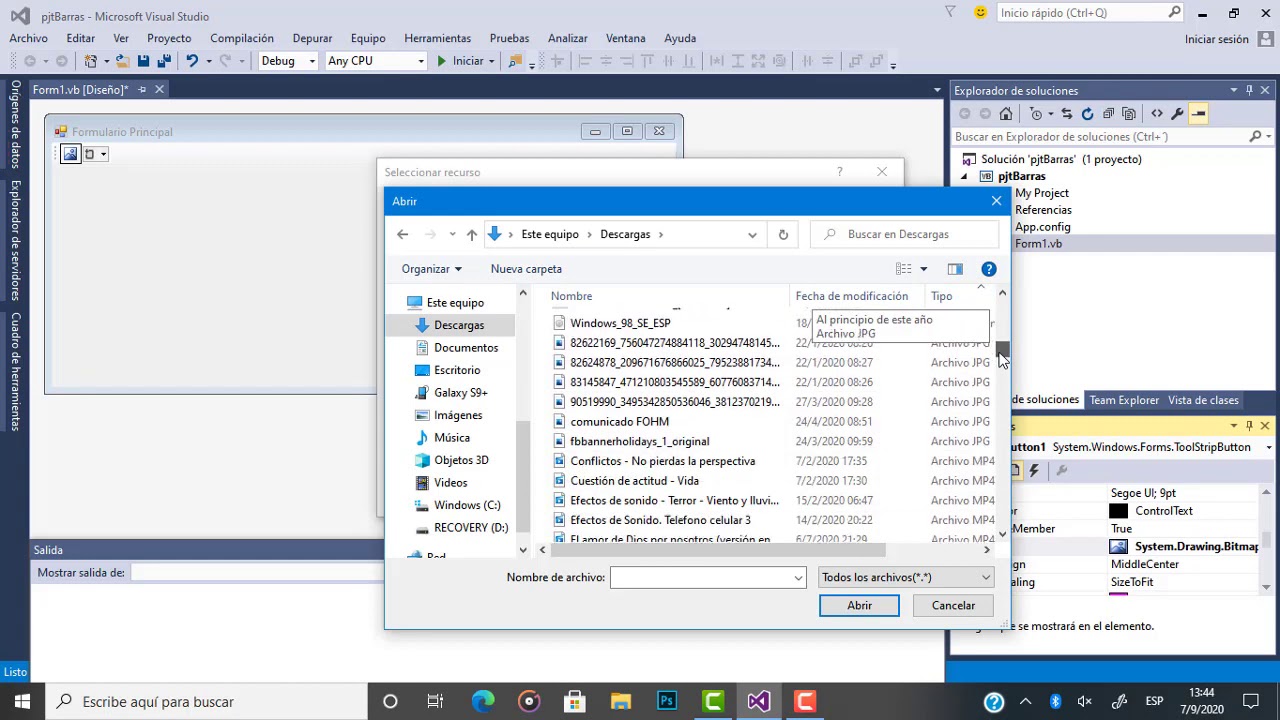
Task: Click Iniciar to start debugging
Action: (x=459, y=61)
